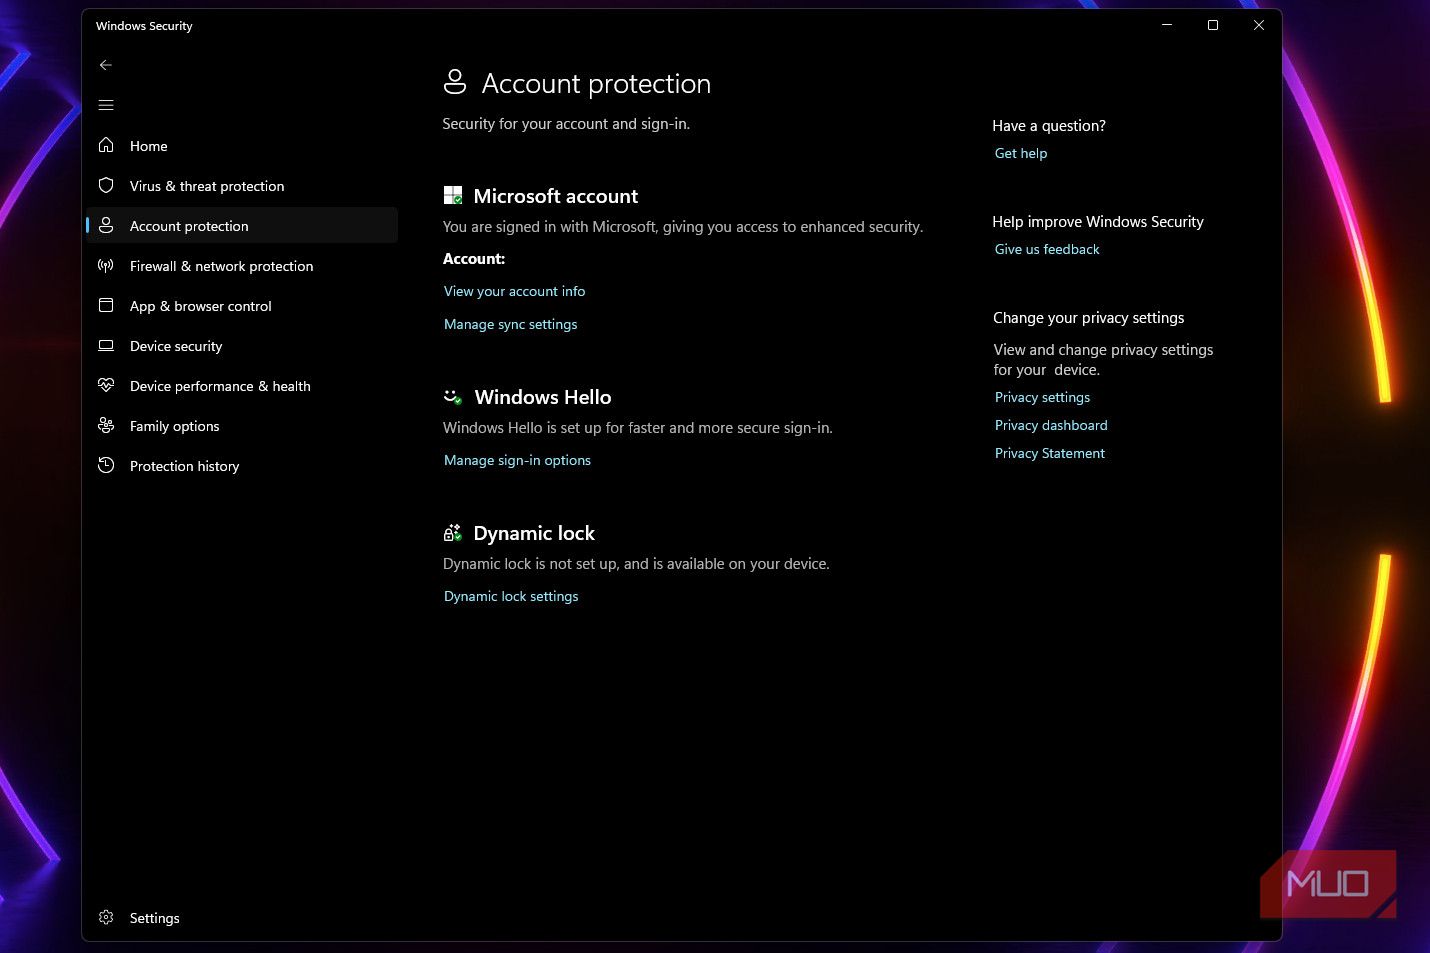
Task: Click the Firewall & network antenna icon
Action: pos(106,266)
